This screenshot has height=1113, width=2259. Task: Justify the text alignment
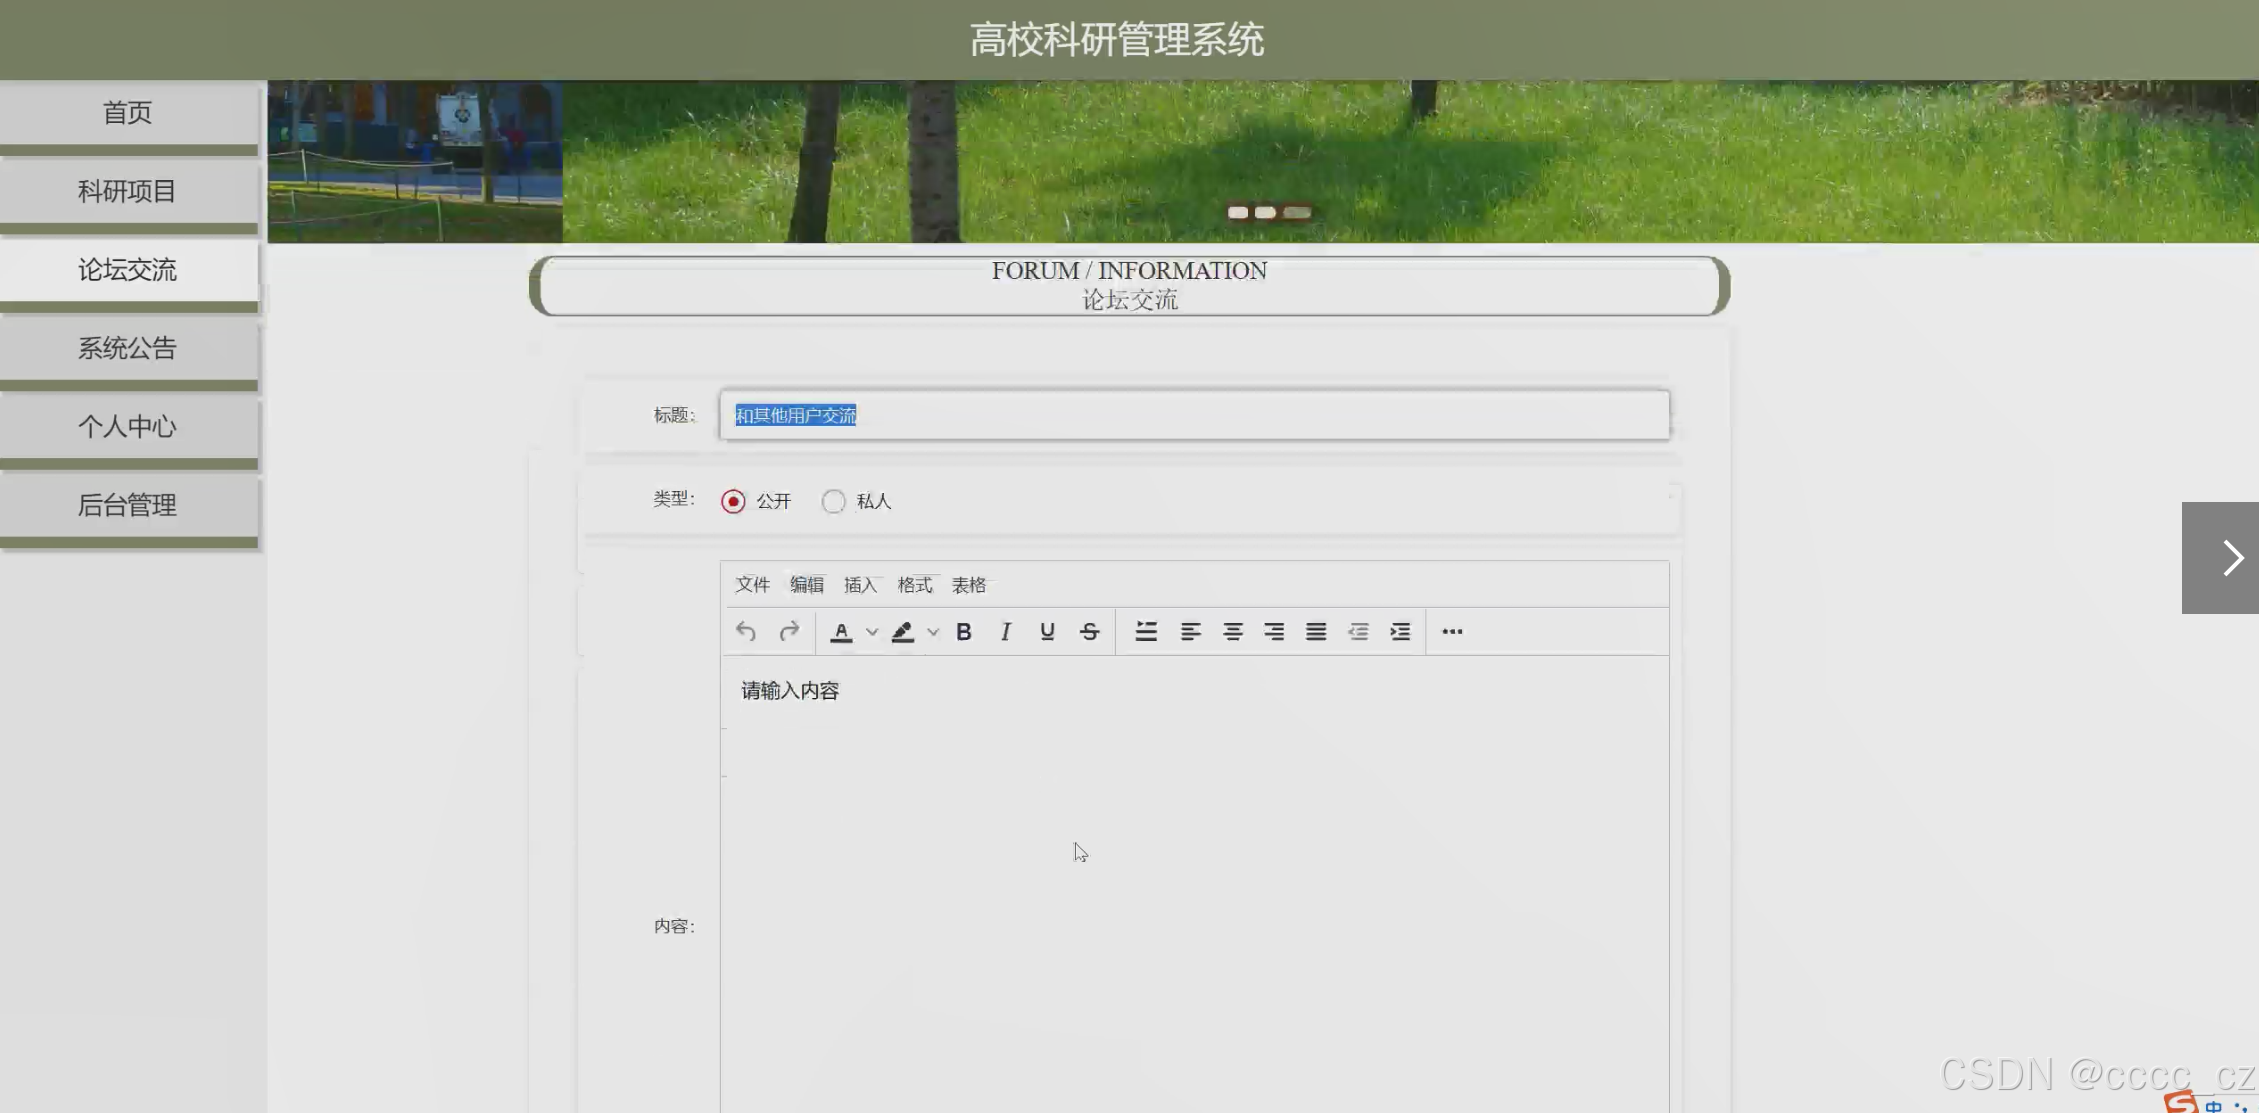point(1316,631)
